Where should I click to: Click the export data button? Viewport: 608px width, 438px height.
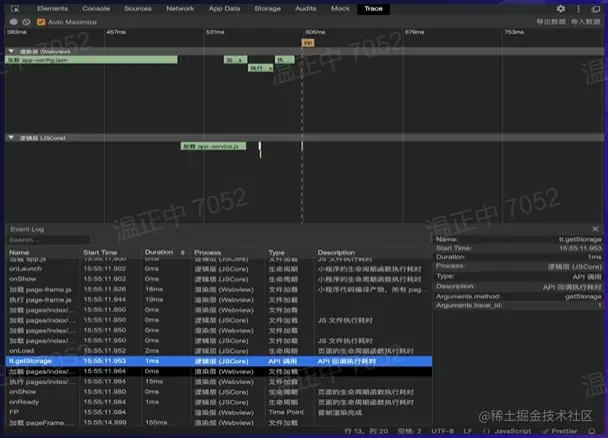point(551,22)
